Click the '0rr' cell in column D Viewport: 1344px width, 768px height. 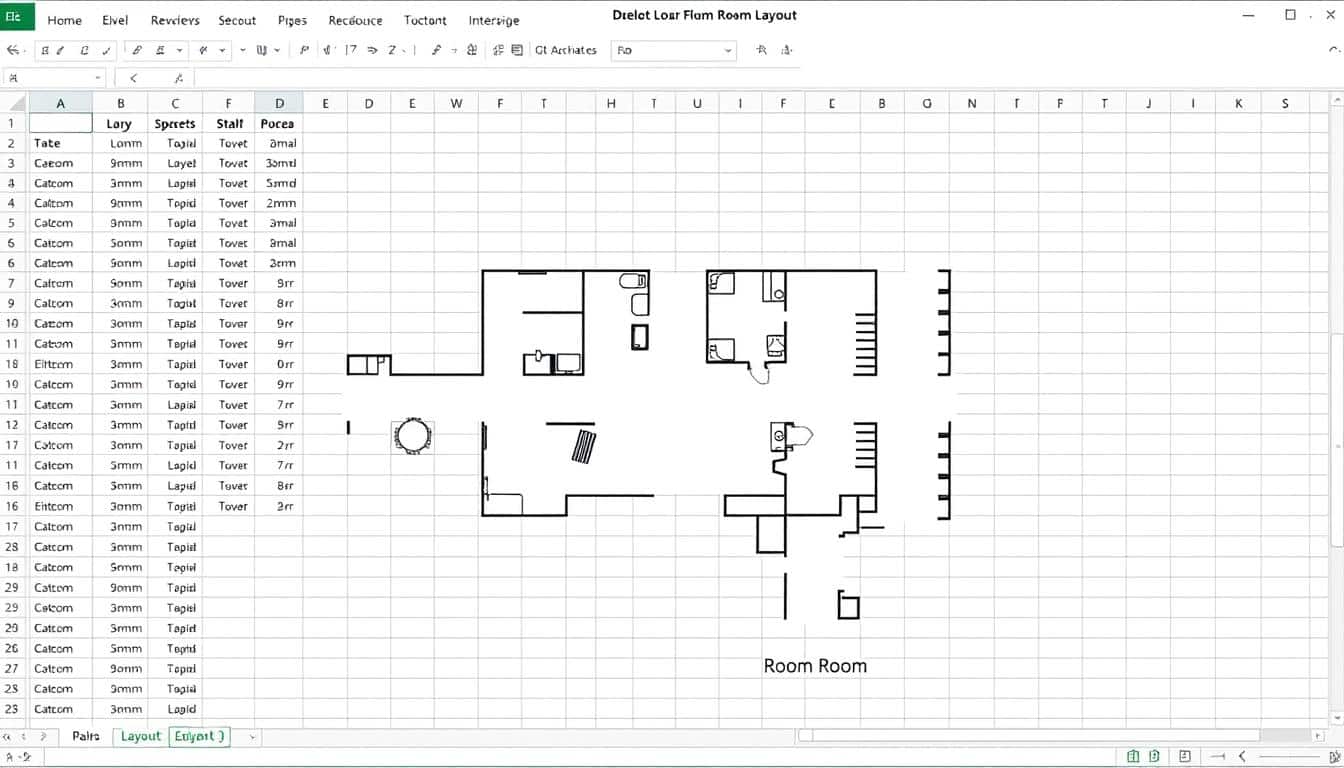point(278,364)
